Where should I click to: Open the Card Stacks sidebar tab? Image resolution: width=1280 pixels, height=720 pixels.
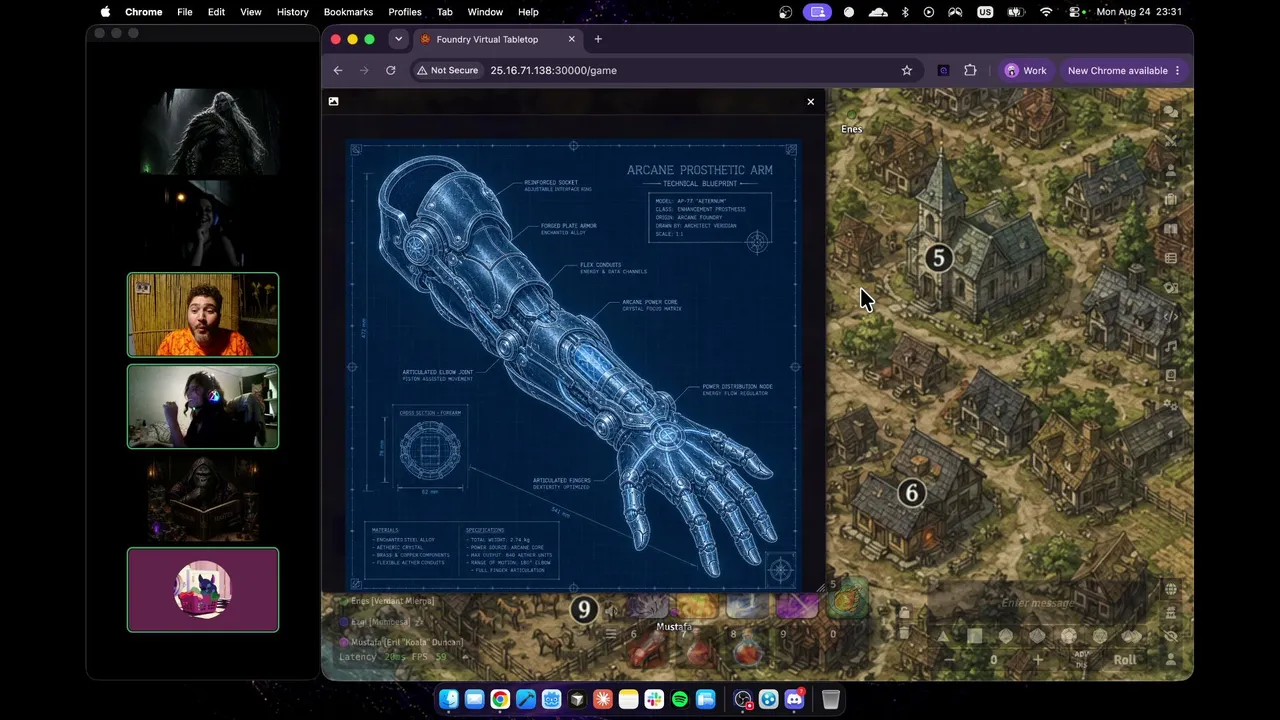click(1171, 287)
